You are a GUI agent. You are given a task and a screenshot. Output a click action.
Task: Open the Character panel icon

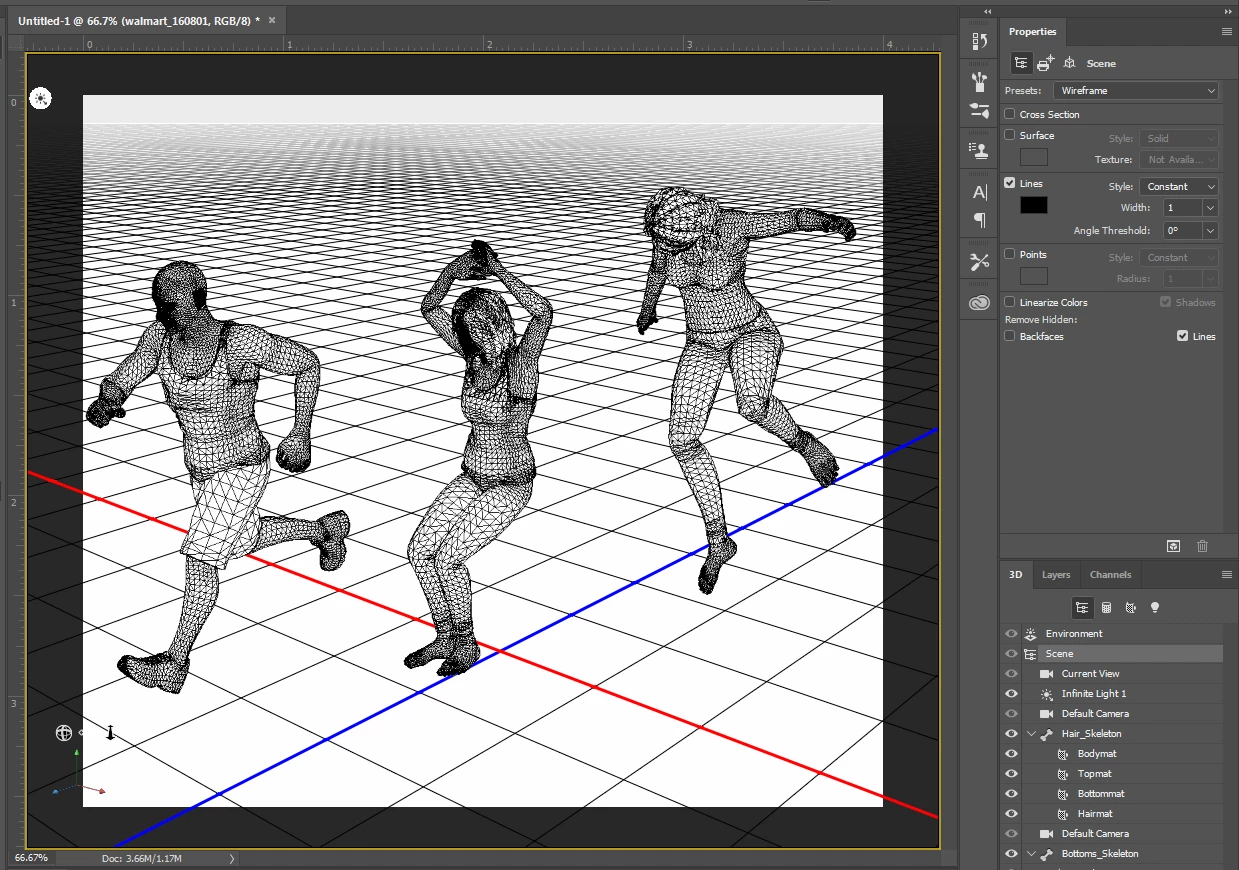click(x=980, y=191)
